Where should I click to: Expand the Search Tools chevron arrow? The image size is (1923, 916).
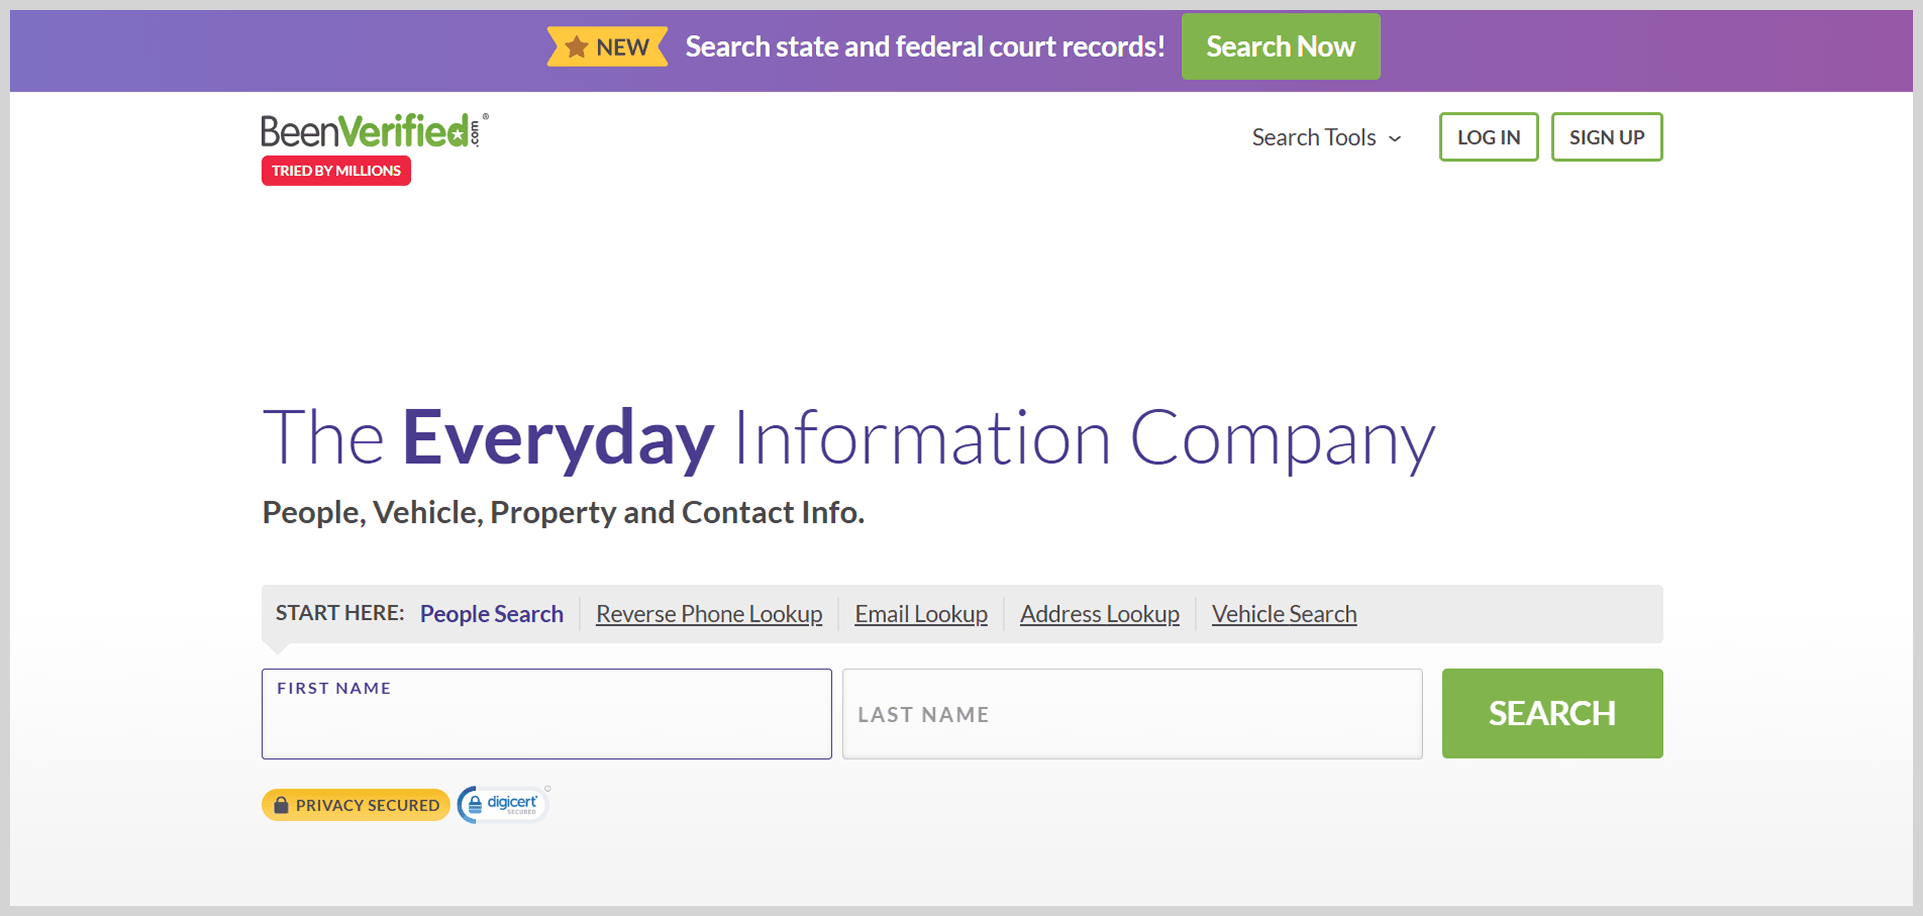tap(1394, 139)
